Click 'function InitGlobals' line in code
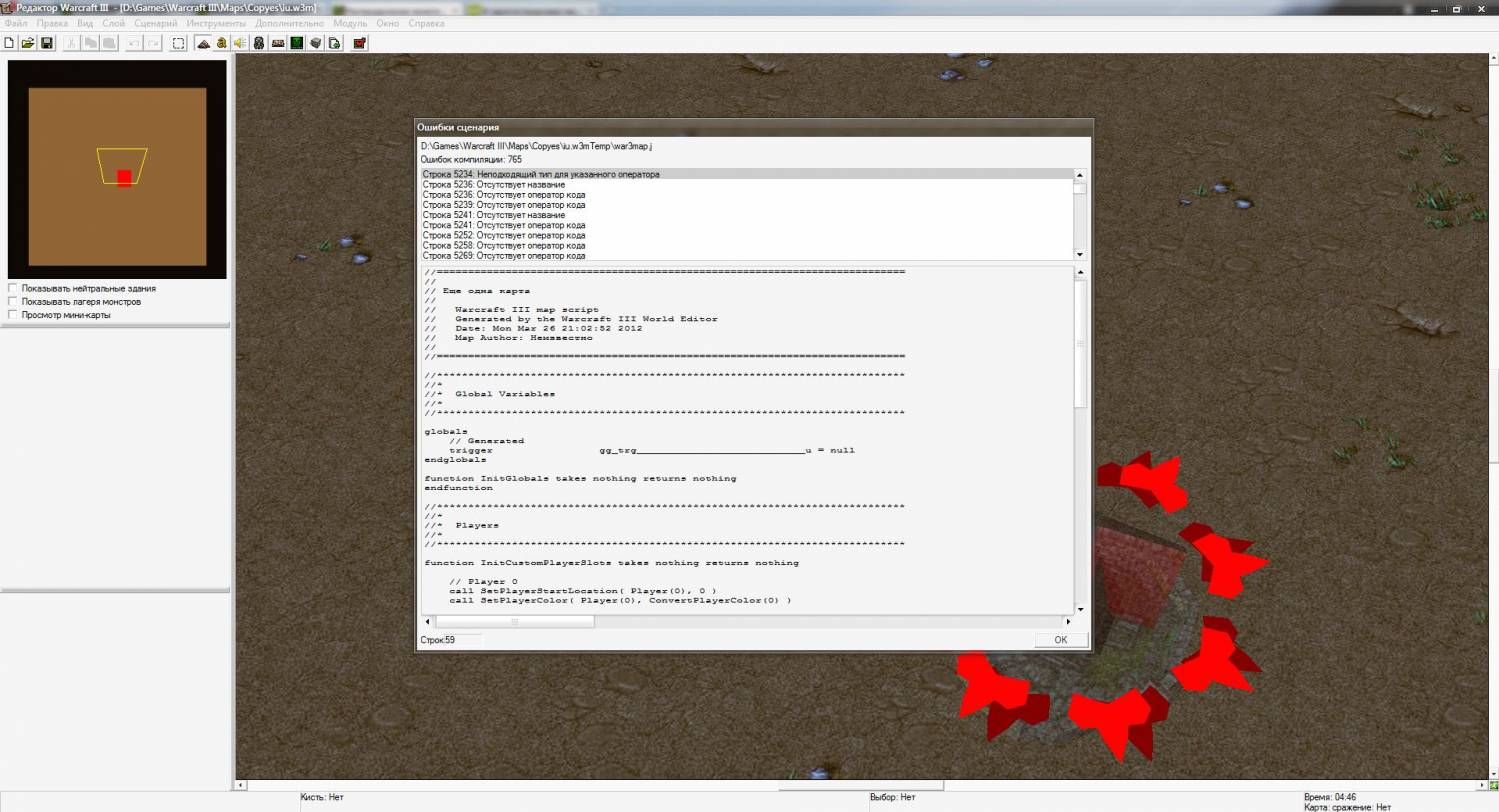1499x812 pixels. point(580,478)
